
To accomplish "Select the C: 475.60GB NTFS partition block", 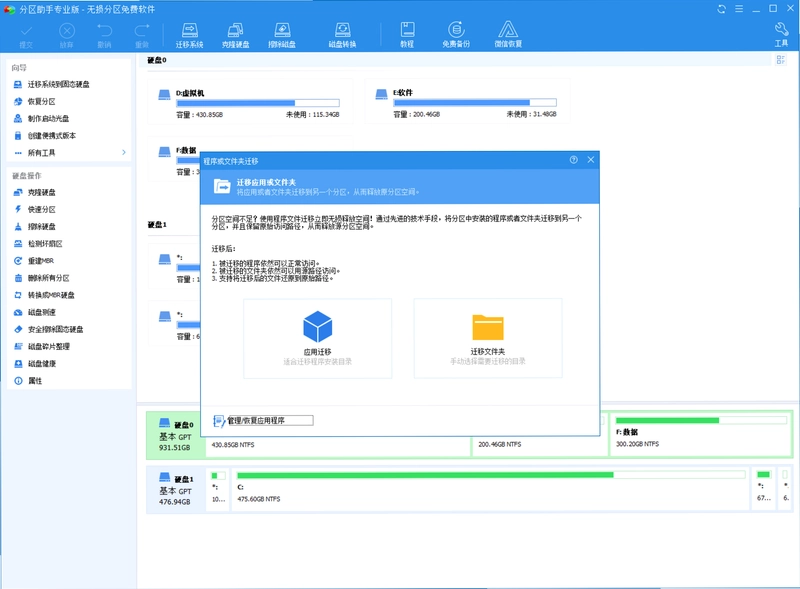I will click(491, 489).
